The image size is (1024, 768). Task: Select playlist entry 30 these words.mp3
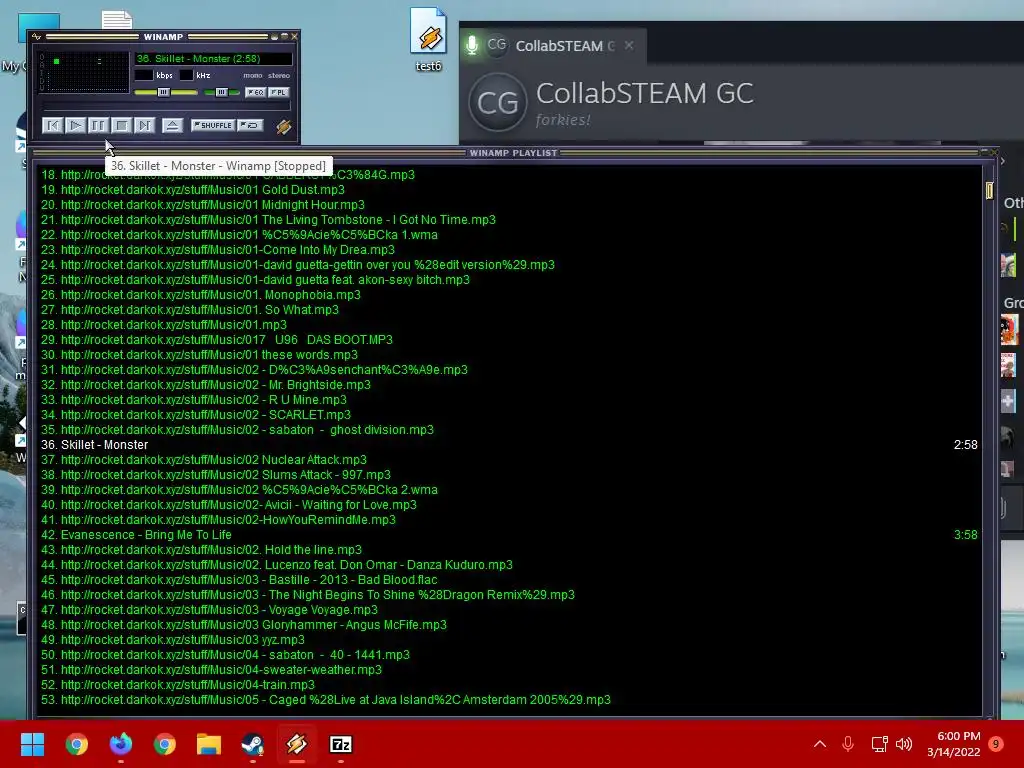pos(509,355)
